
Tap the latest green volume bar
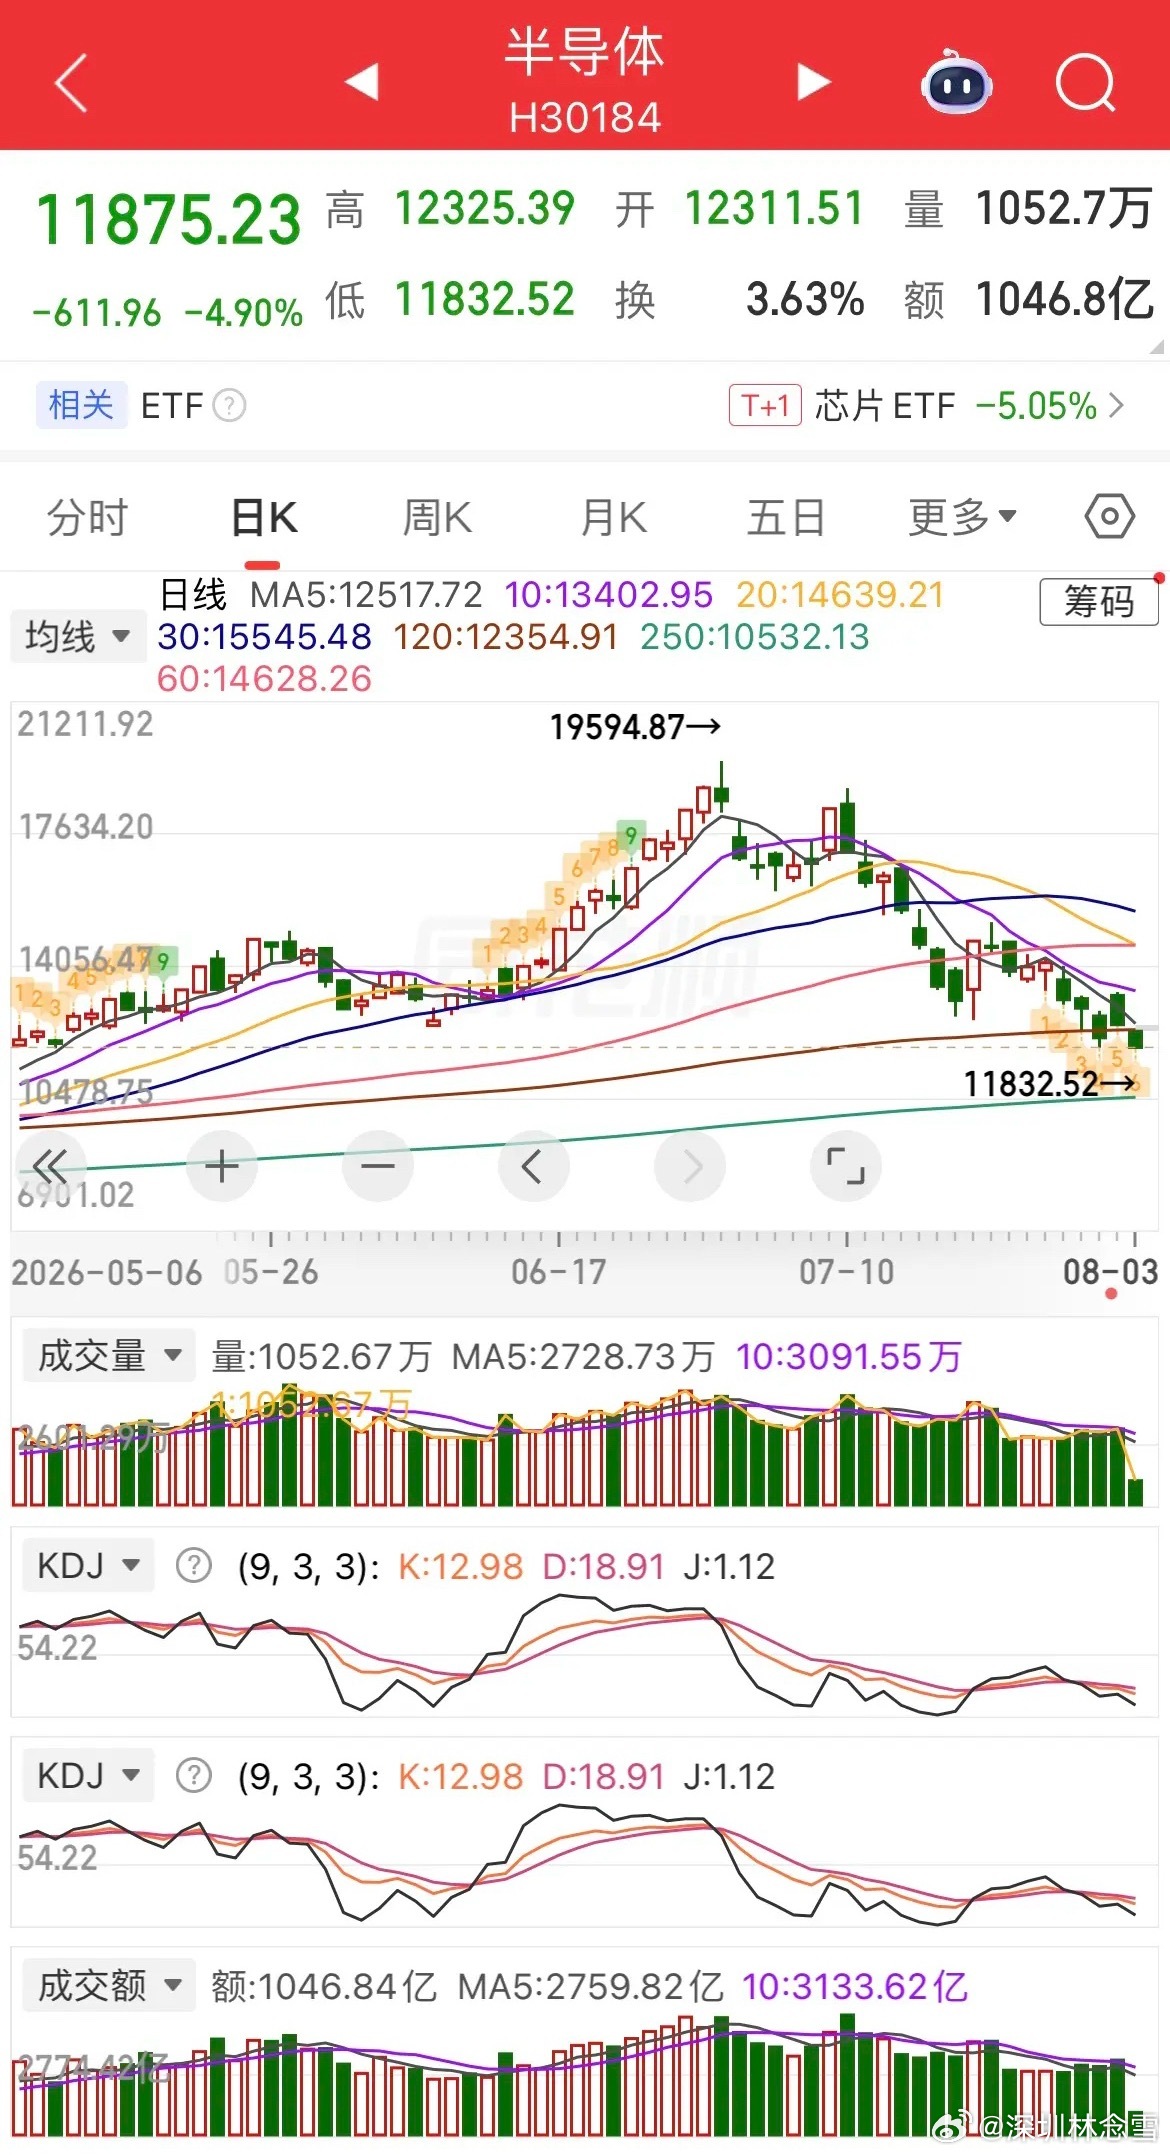[x=1135, y=1492]
